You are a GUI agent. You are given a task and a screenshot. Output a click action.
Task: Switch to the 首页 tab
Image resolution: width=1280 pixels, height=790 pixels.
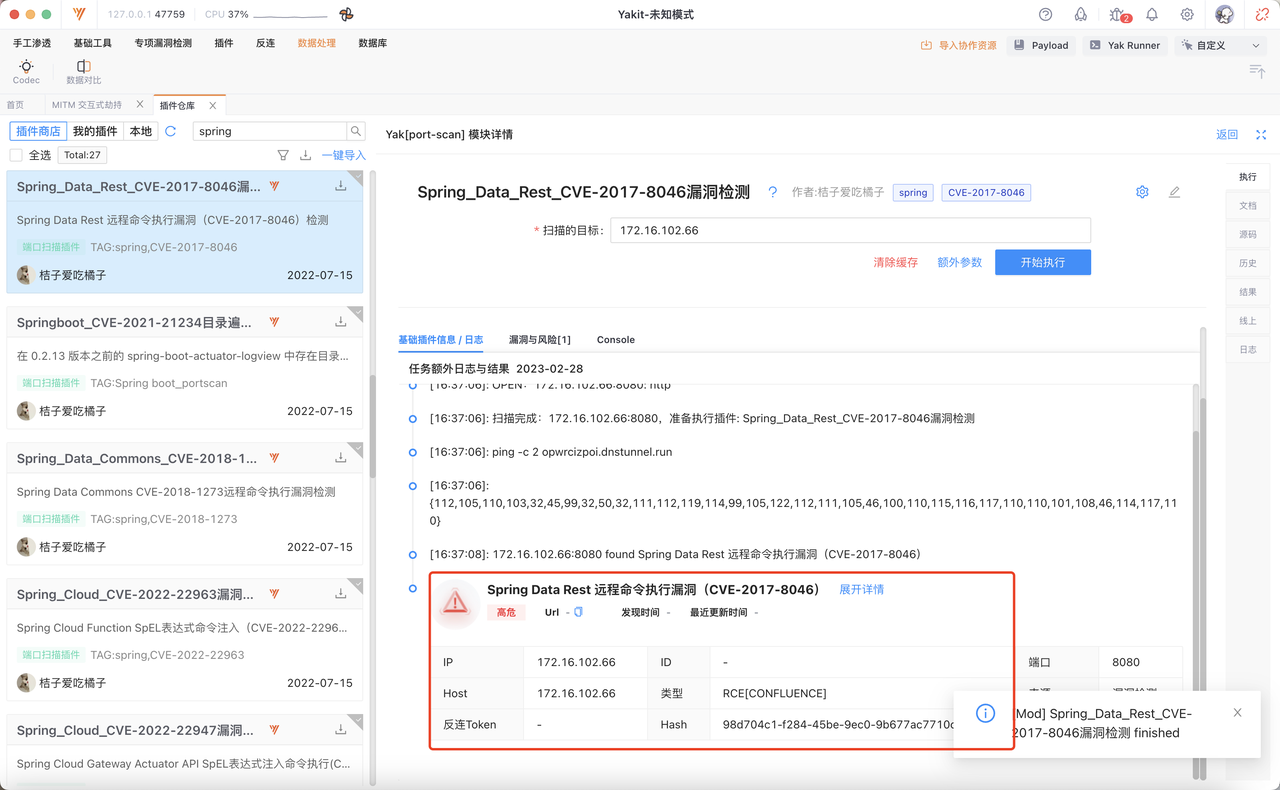click(15, 105)
